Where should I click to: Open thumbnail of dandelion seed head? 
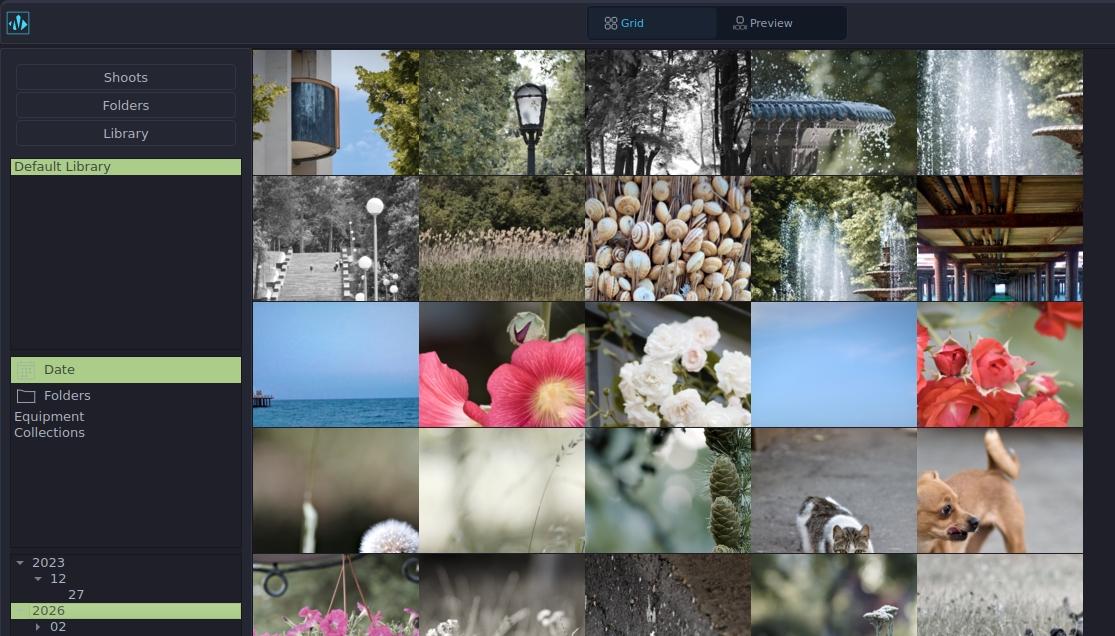point(336,491)
